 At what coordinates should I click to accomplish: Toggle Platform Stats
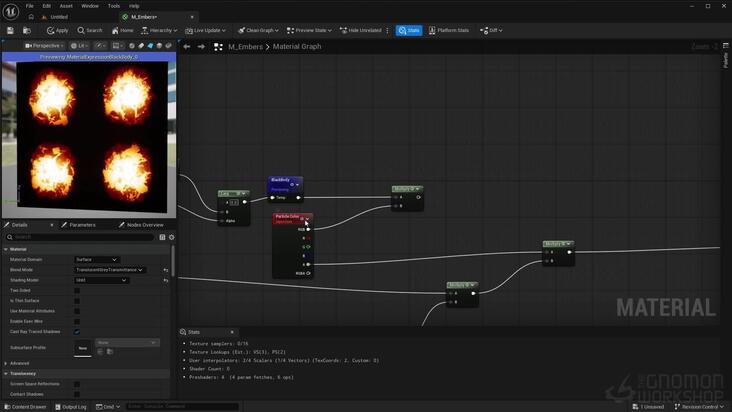click(449, 30)
